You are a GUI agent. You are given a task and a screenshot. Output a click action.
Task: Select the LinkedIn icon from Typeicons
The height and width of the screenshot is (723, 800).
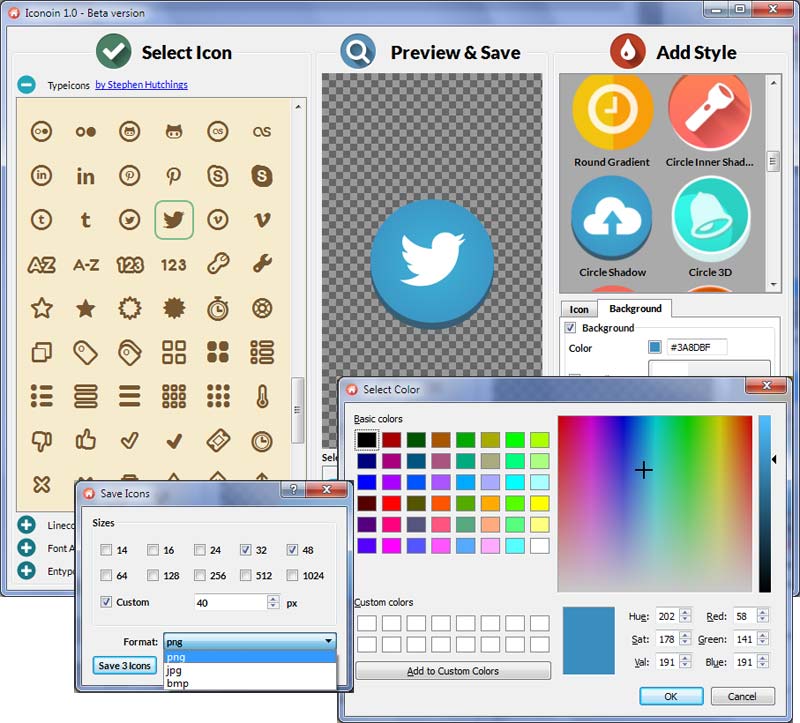coord(42,175)
